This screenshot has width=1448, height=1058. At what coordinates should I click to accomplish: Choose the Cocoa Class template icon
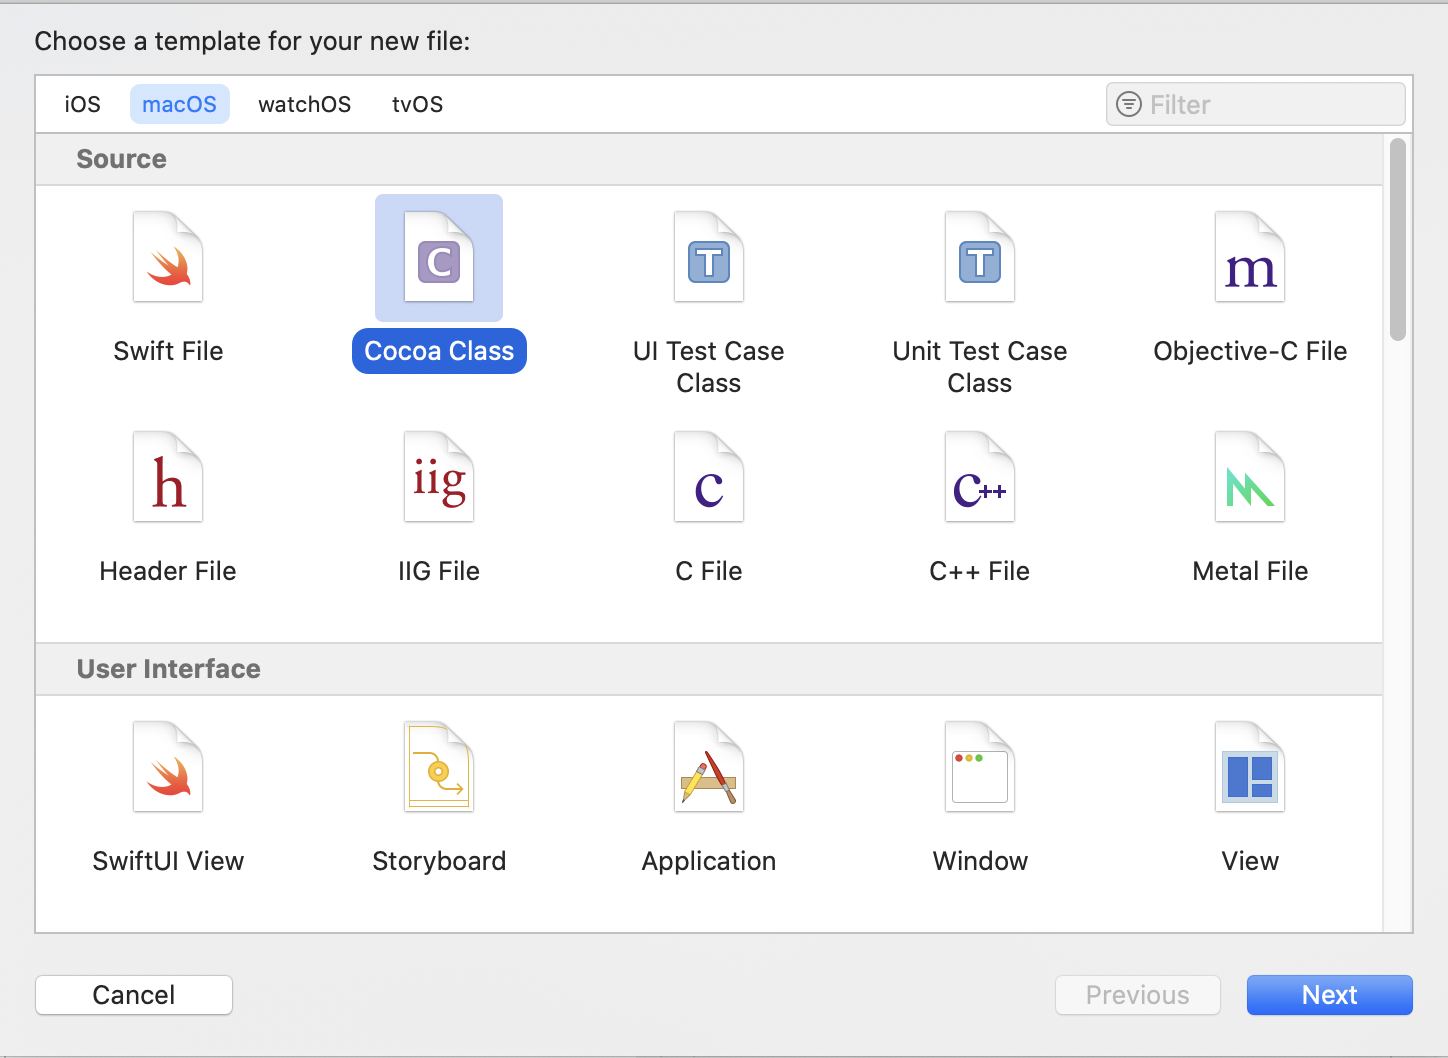(439, 257)
